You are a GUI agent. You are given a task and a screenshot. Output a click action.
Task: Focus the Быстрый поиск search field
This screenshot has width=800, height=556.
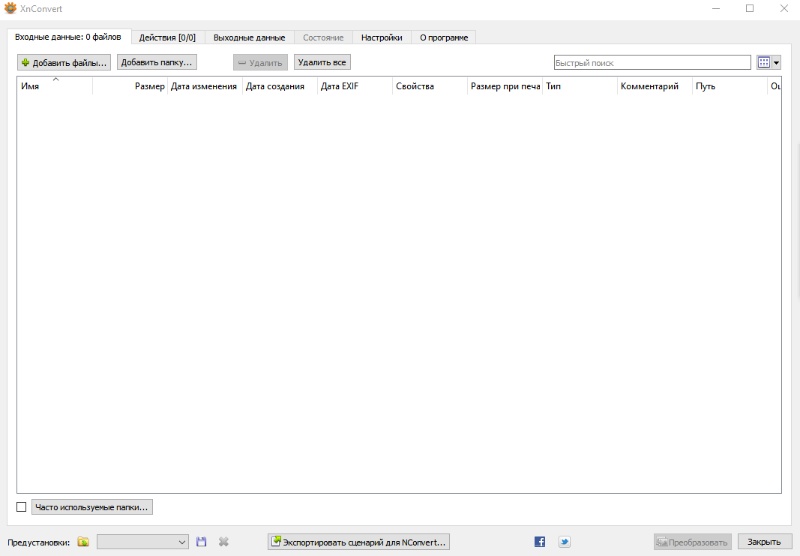[652, 63]
